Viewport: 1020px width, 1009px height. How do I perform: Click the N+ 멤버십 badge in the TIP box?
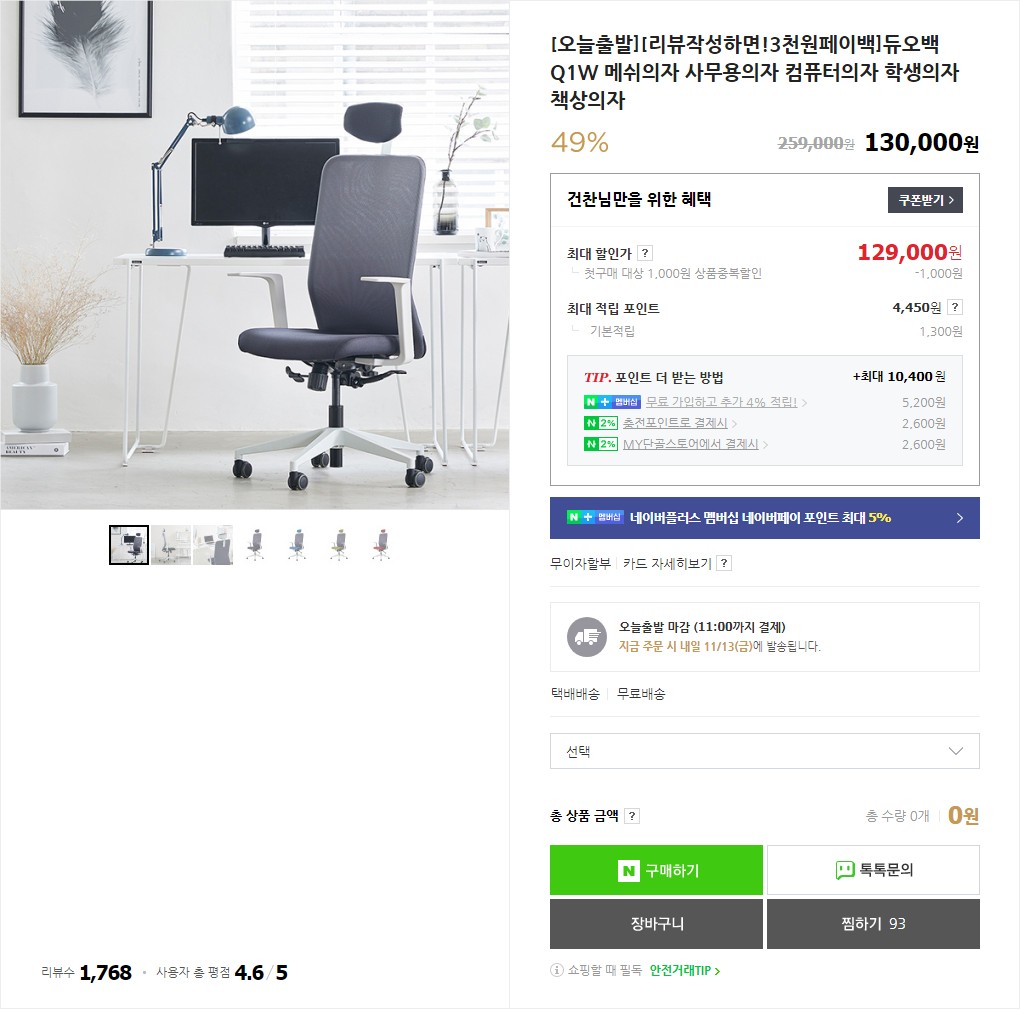tap(612, 402)
